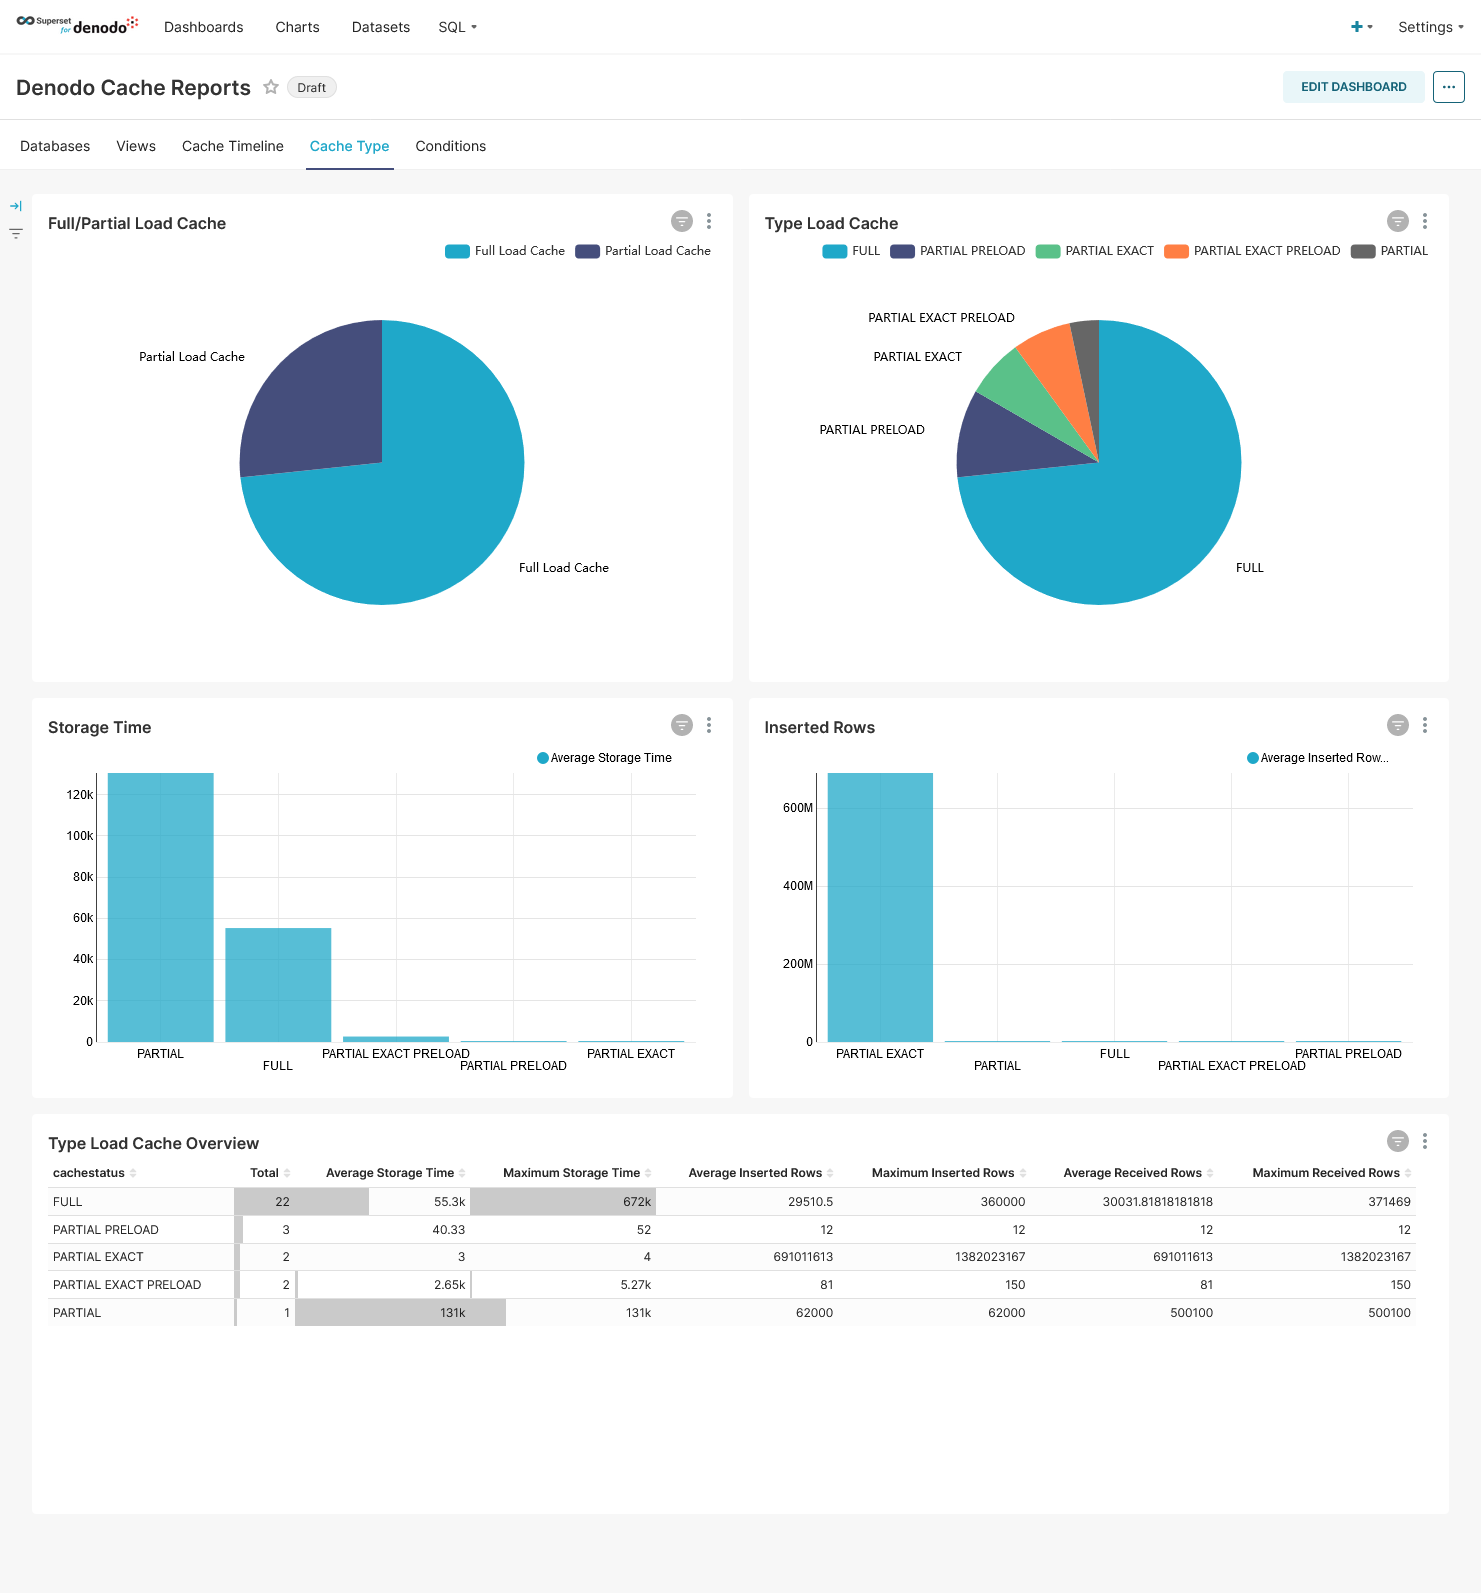Click the Denodo Cache Reports title

tap(133, 88)
